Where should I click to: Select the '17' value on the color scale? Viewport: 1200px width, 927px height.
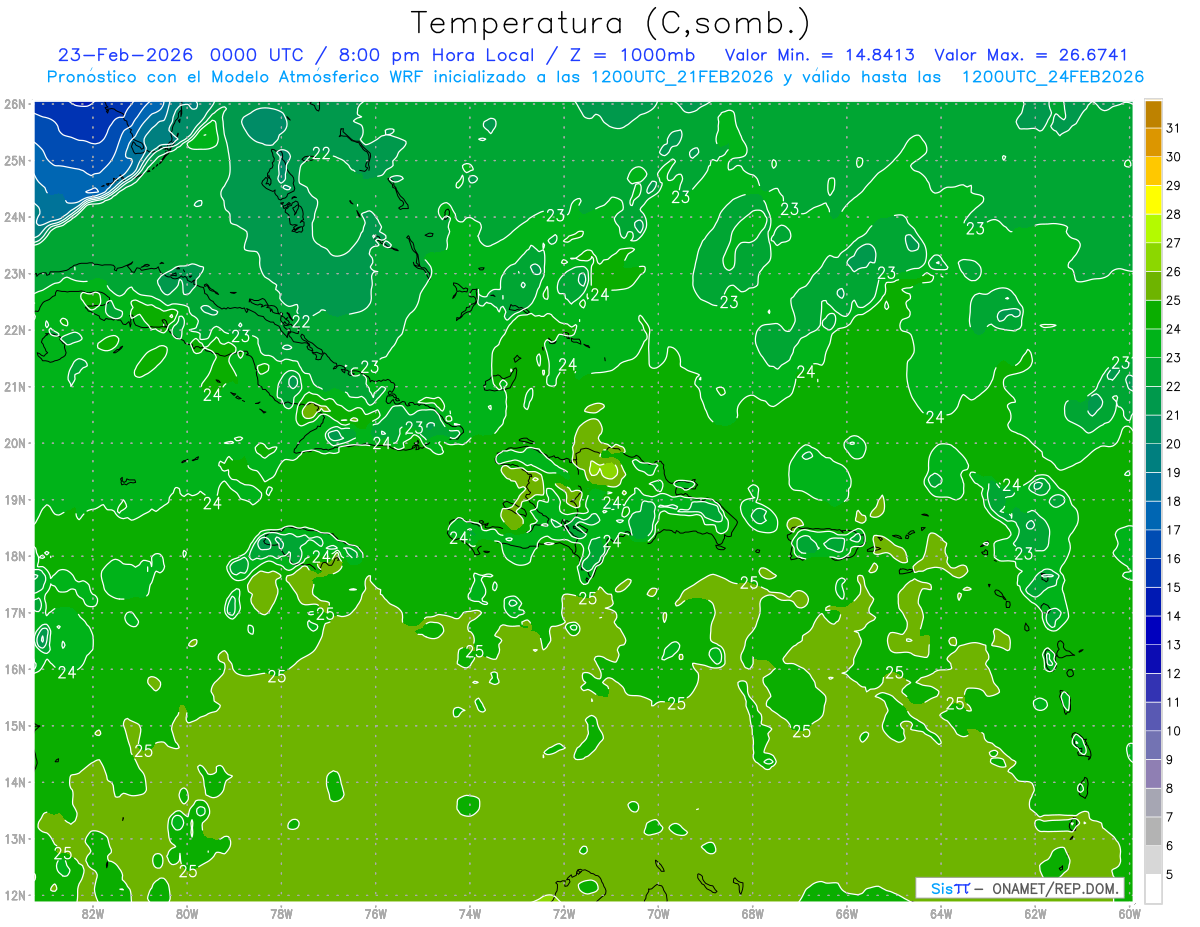point(1174,530)
